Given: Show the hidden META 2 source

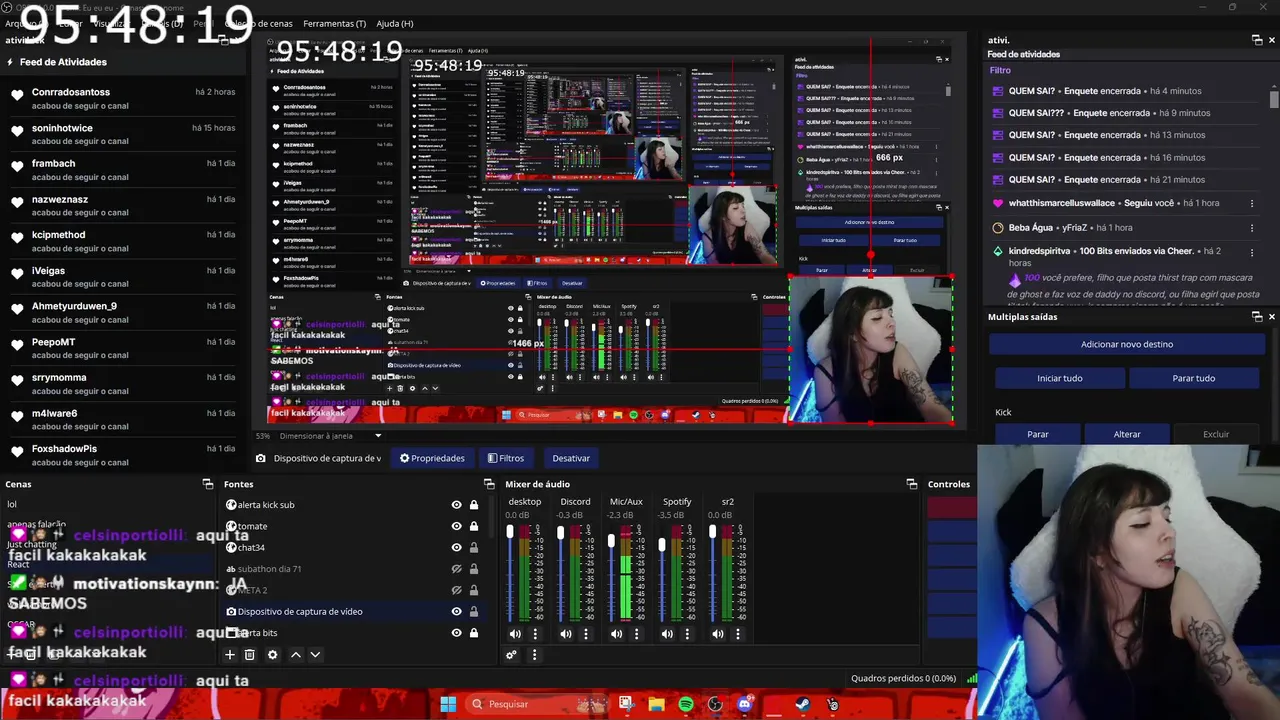Looking at the screenshot, I should point(456,590).
